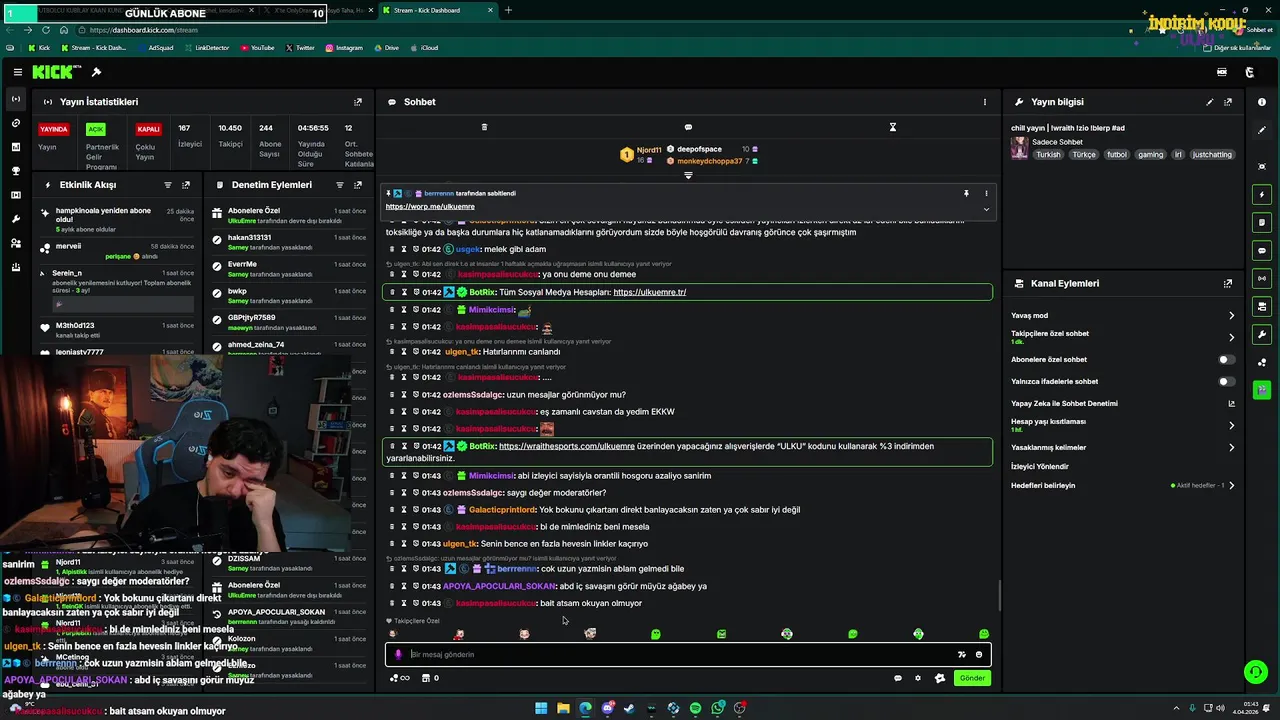Screen dimensions: 1280x720
Task: Toggle Yalnızca ifadelerle sohbet switch
Action: click(1226, 381)
